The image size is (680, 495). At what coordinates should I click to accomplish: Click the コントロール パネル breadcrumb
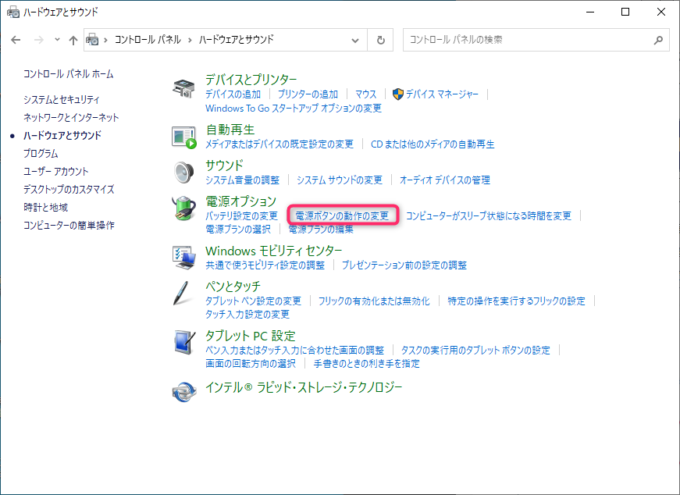(147, 40)
